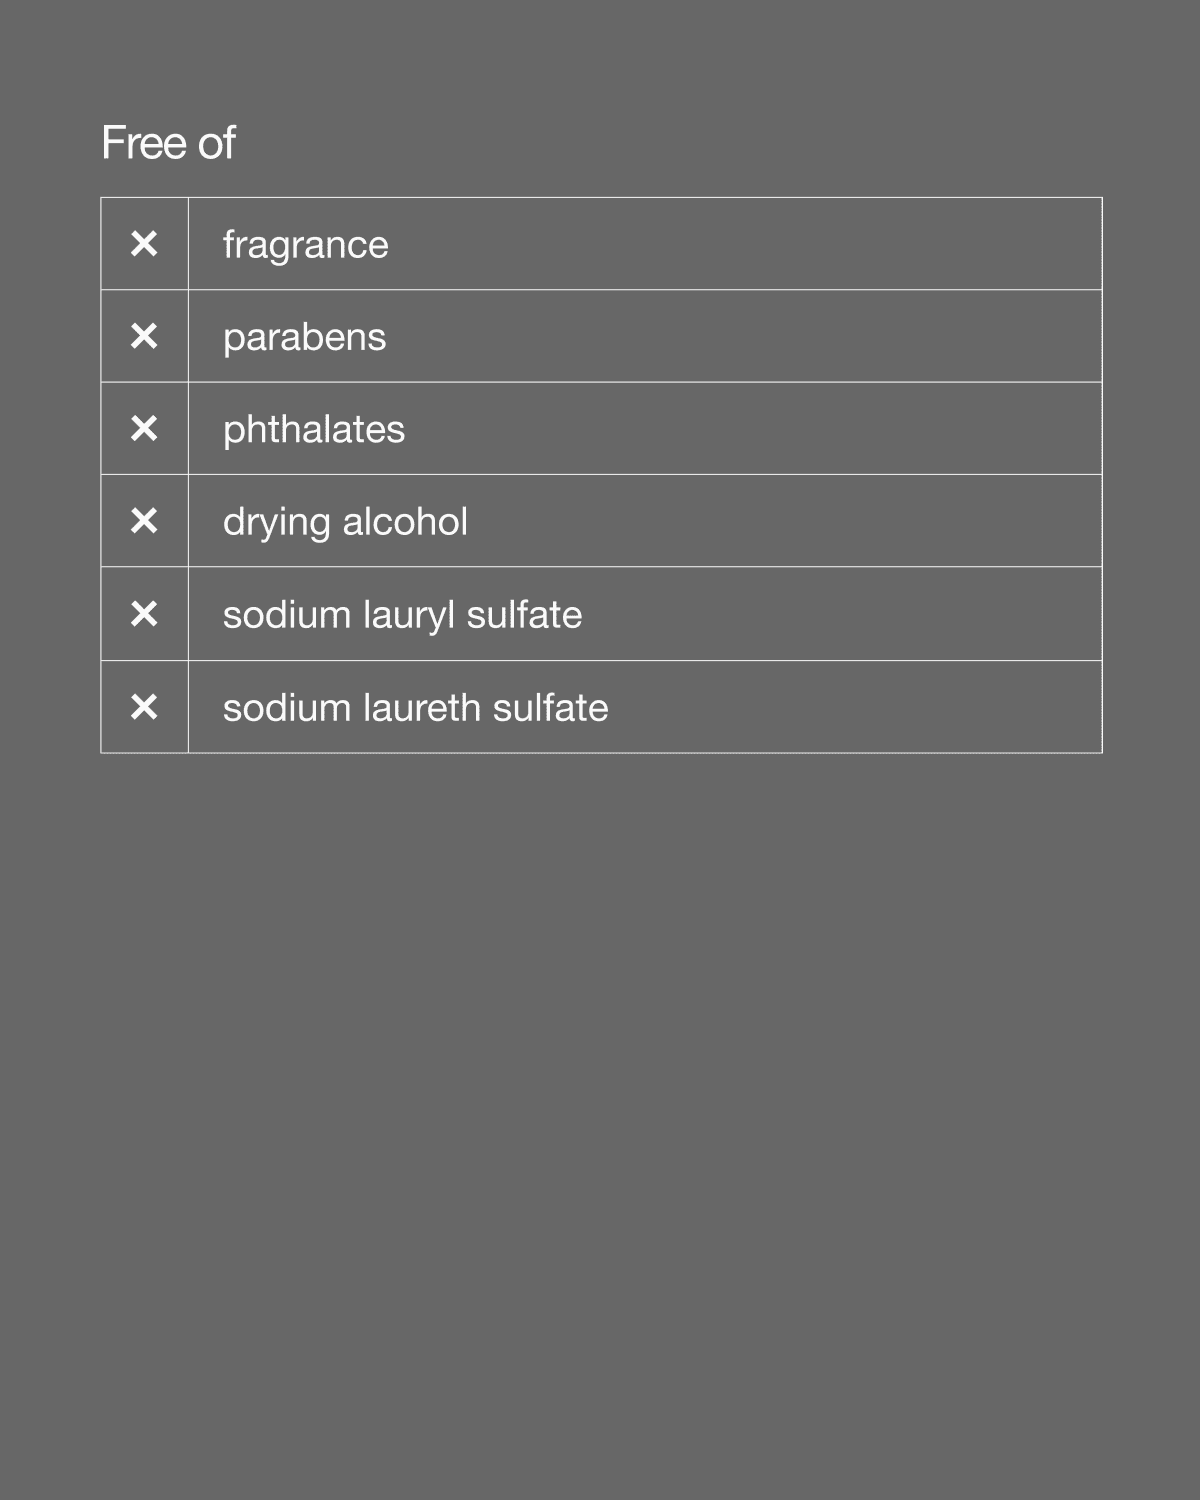Click the X icon beside sodium laureth sulfate
1200x1500 pixels.
[144, 707]
